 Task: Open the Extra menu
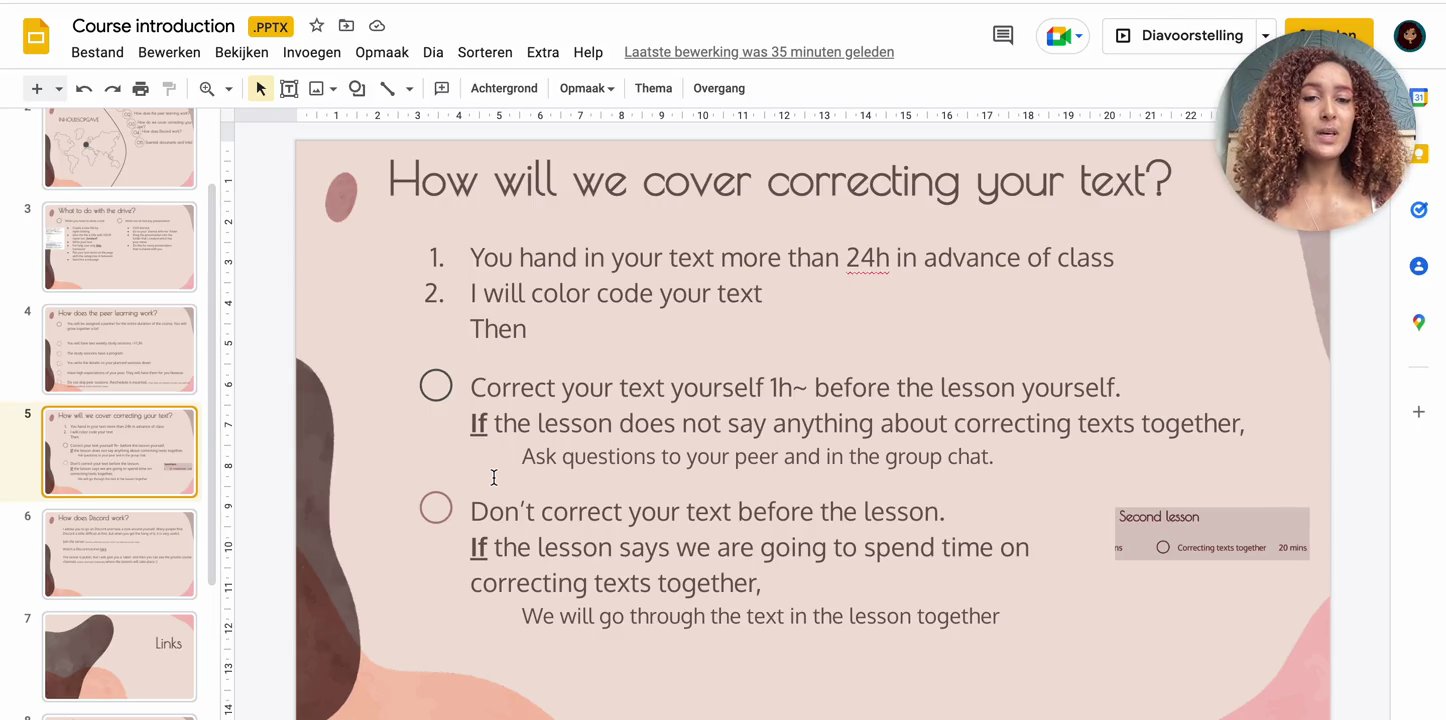(x=542, y=52)
